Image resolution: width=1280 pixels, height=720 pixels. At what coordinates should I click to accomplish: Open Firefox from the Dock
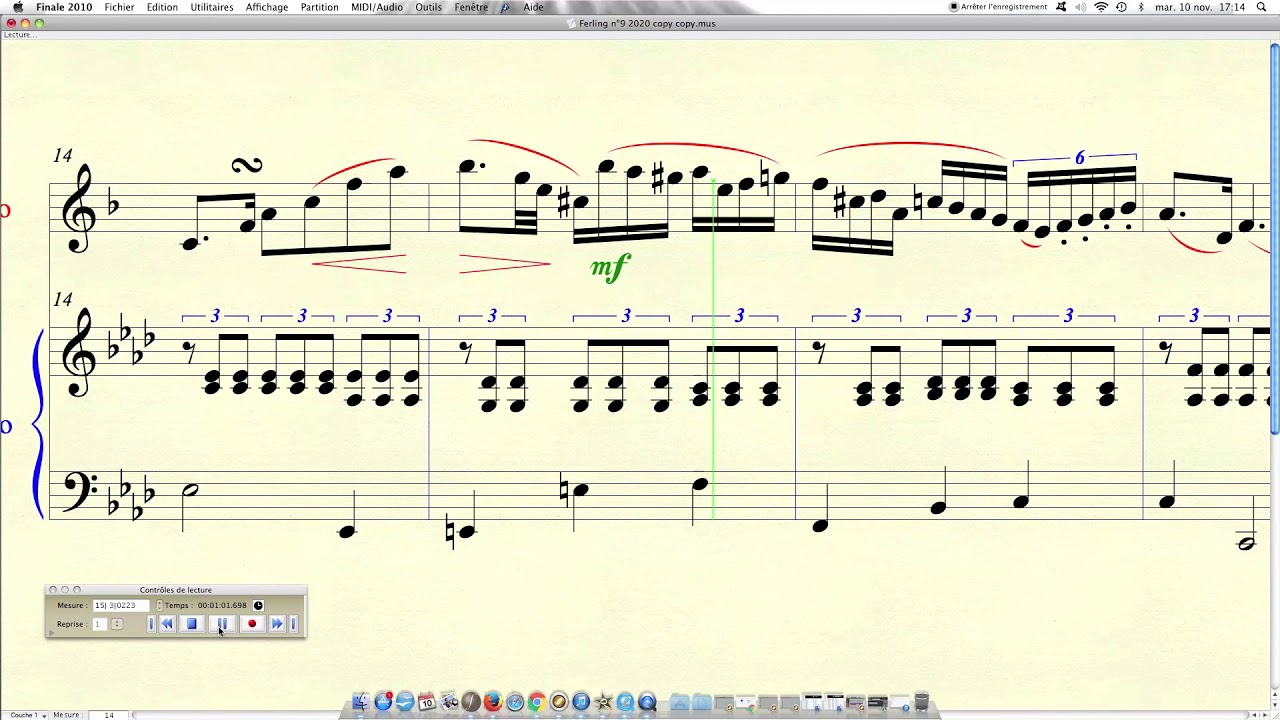(493, 702)
